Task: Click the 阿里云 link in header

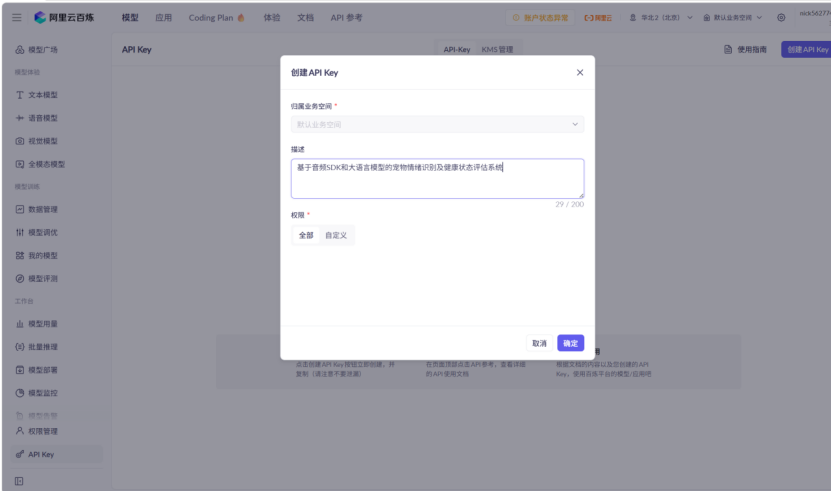Action: point(598,17)
